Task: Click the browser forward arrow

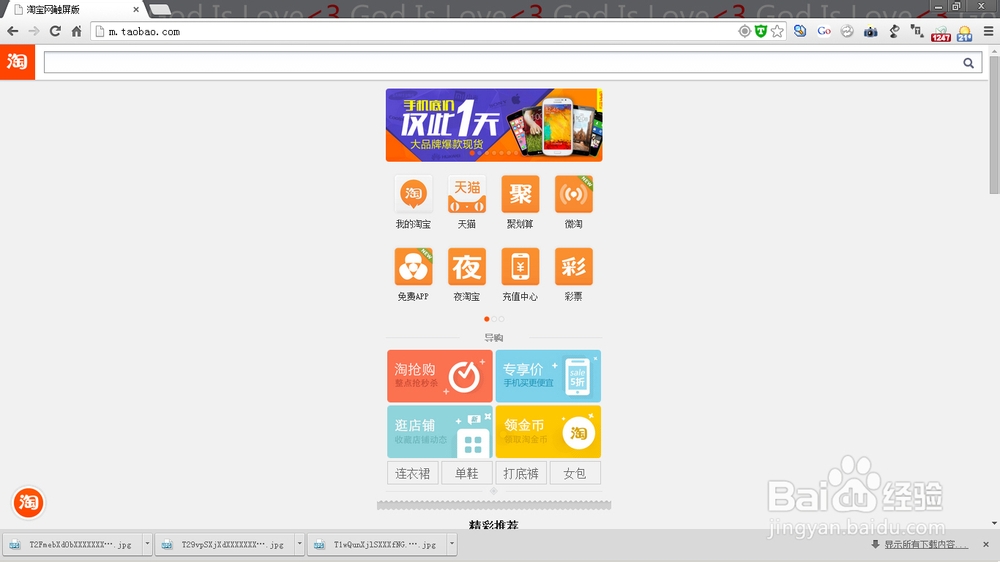Action: (x=34, y=31)
